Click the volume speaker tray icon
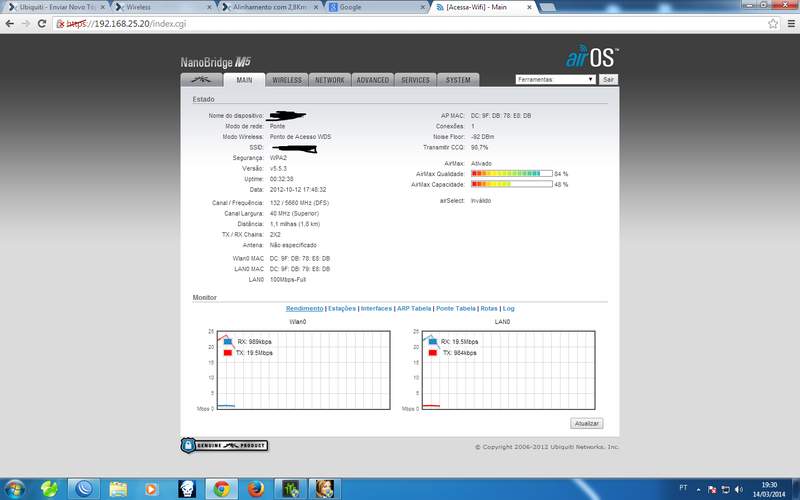The width and height of the screenshot is (800, 500). click(738, 489)
